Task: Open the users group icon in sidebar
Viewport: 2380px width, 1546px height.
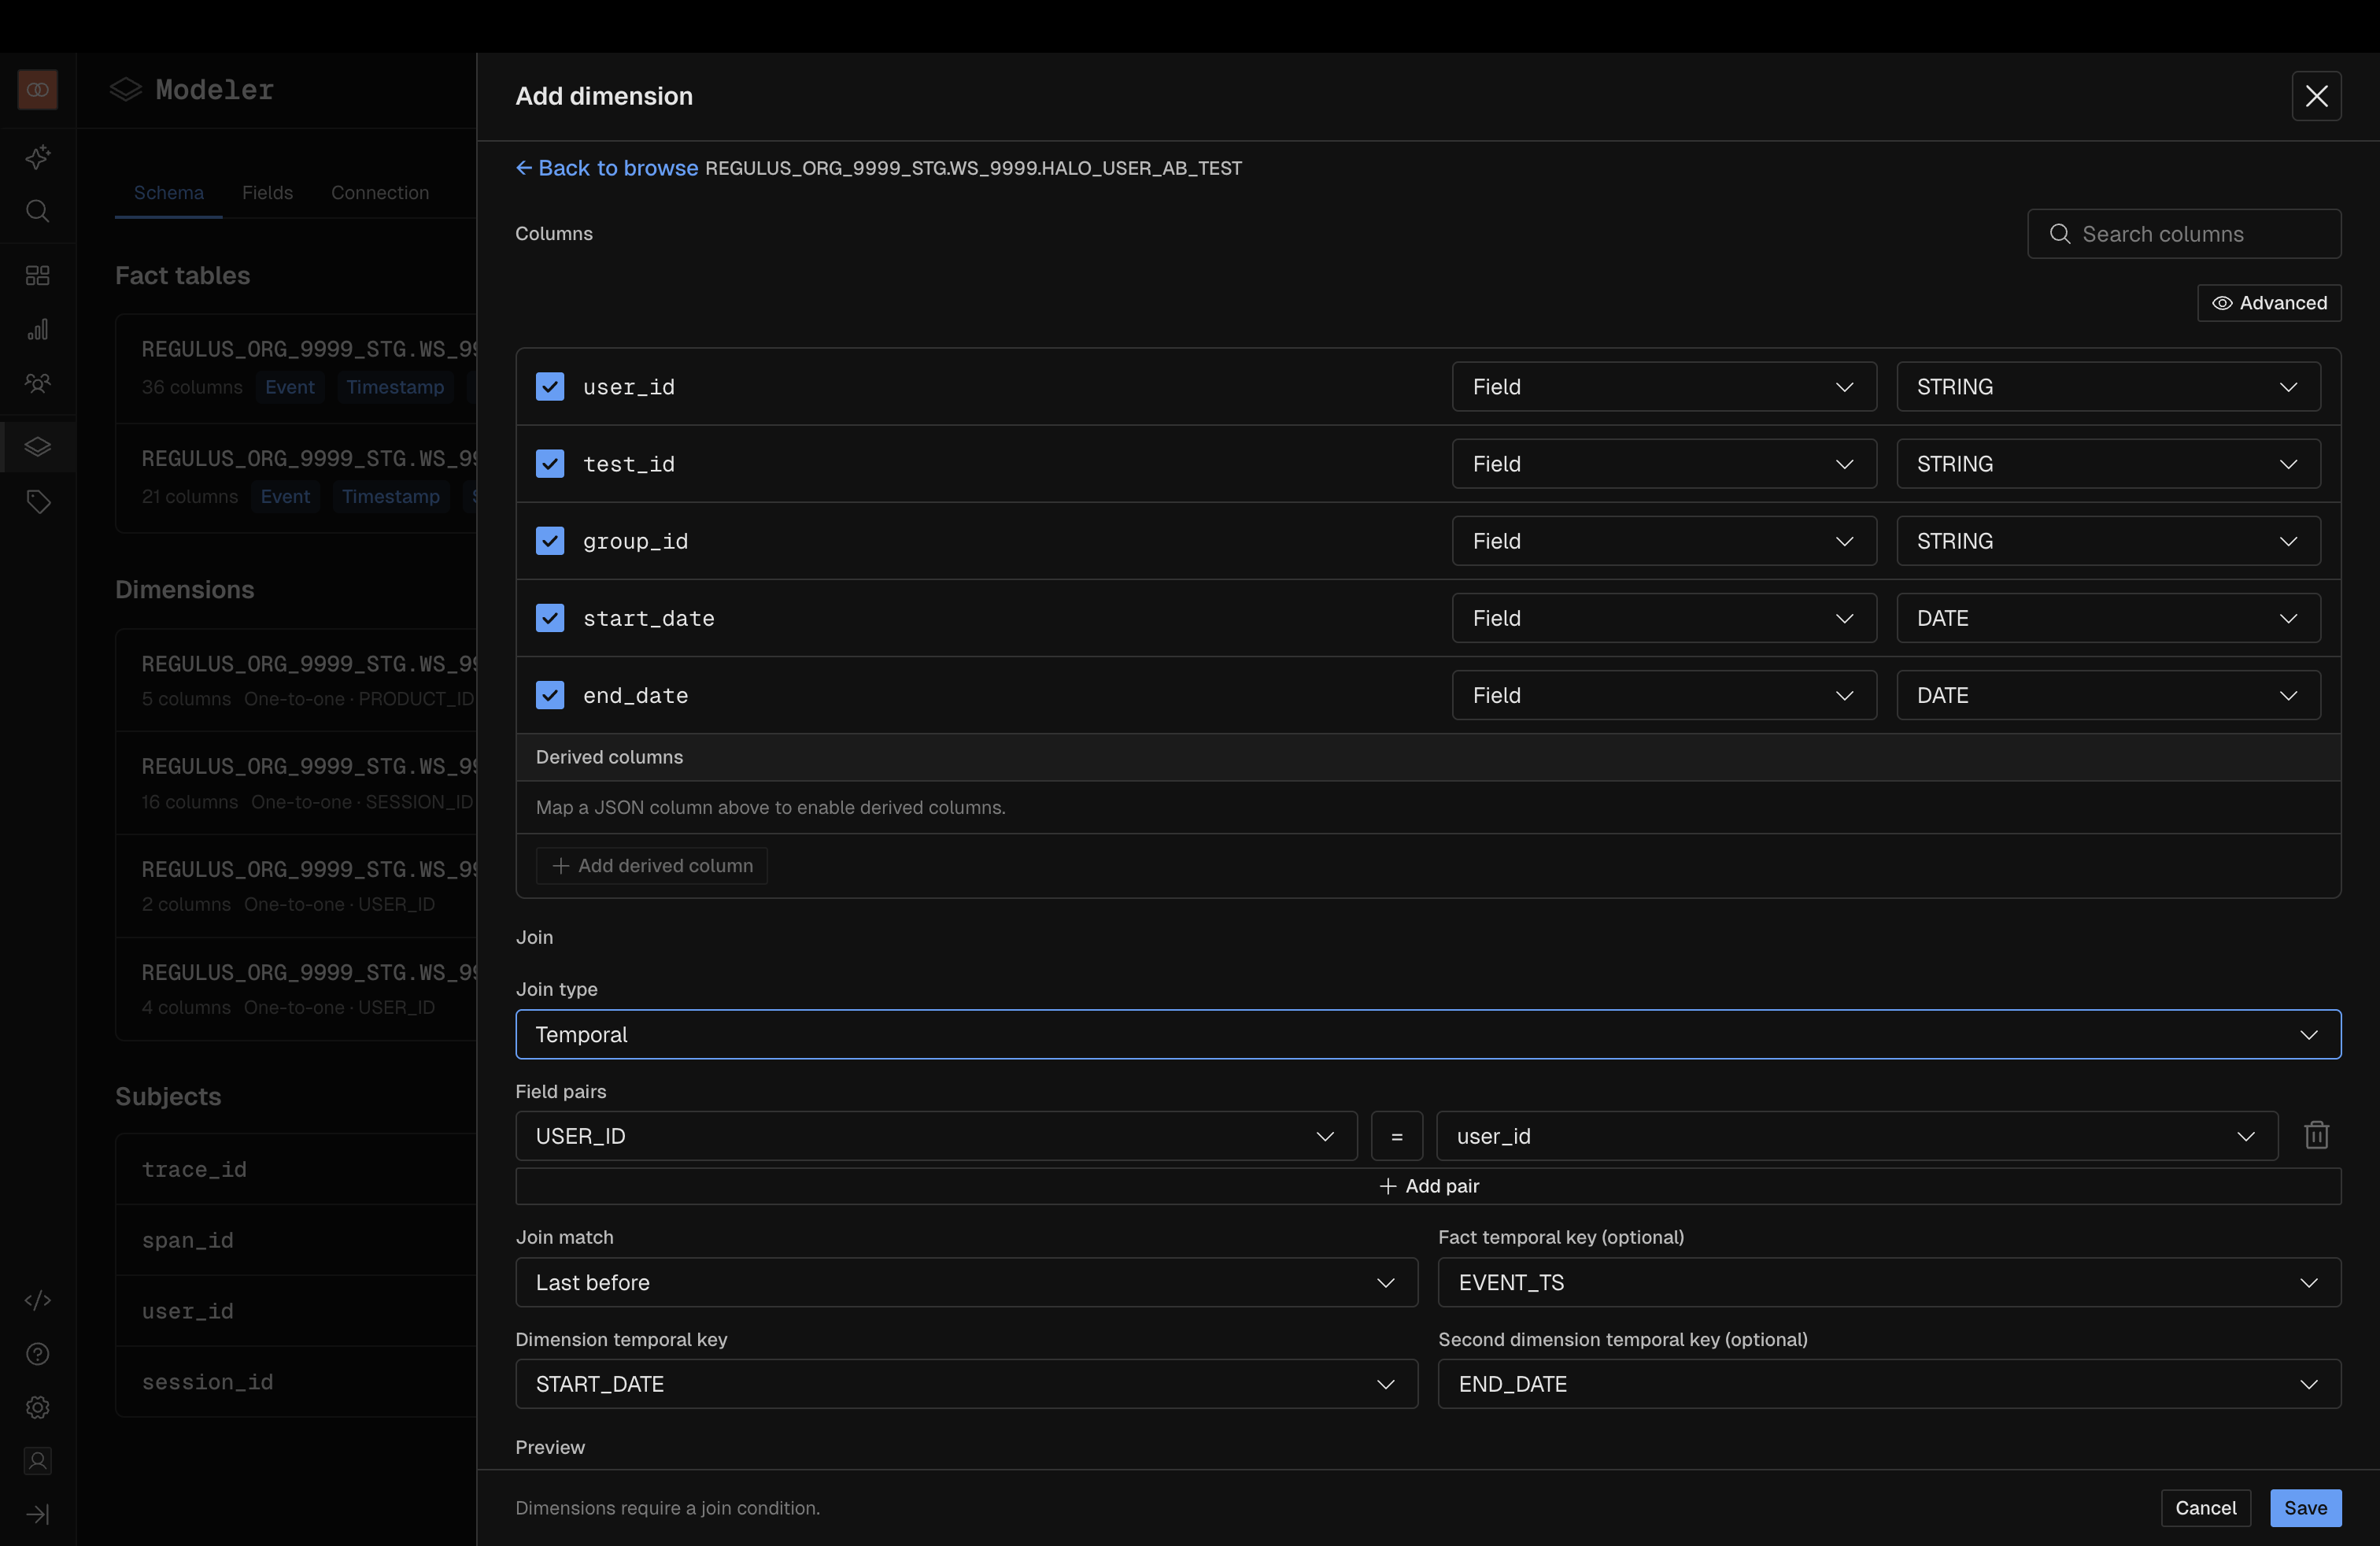Action: (x=38, y=383)
